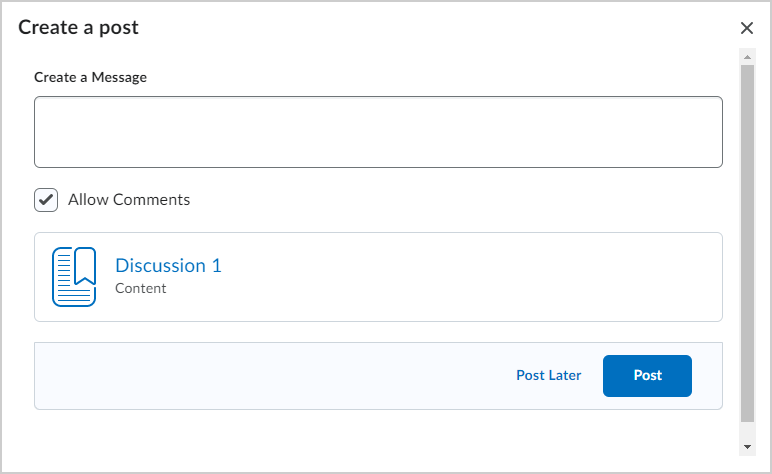Open the Discussion 1 link
The width and height of the screenshot is (772, 474).
[168, 265]
